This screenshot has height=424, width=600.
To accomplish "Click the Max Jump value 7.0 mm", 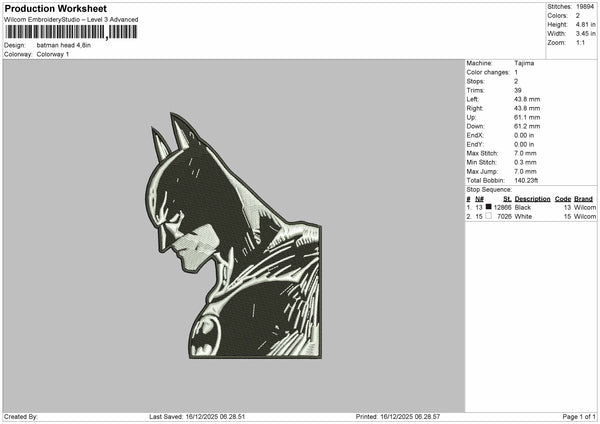I will point(525,171).
